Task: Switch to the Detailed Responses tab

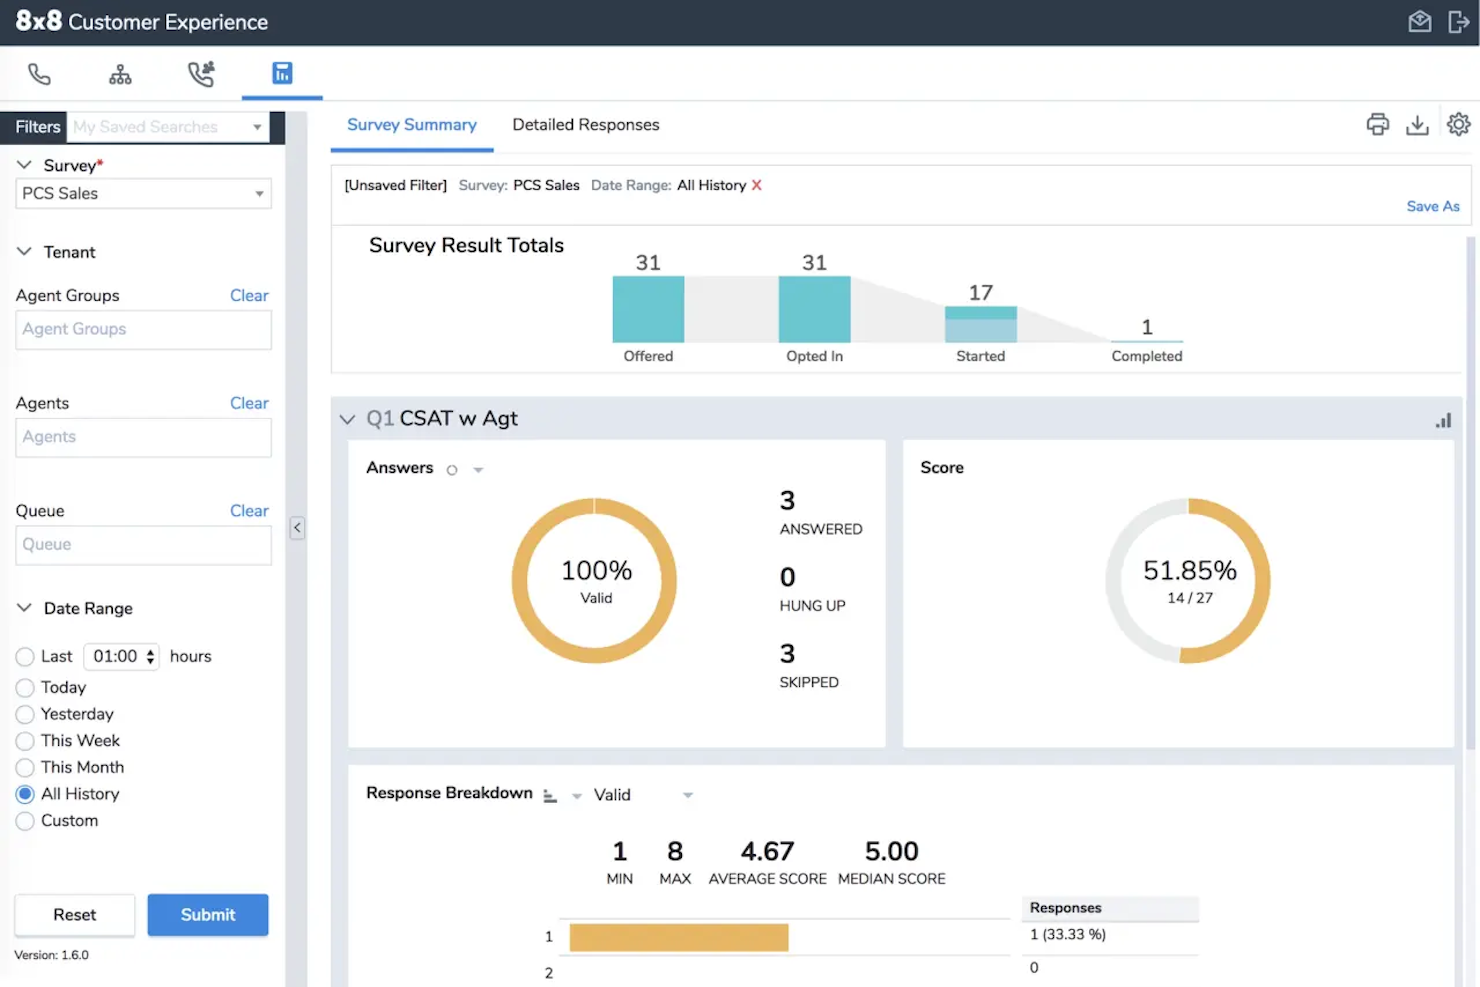Action: tap(585, 125)
